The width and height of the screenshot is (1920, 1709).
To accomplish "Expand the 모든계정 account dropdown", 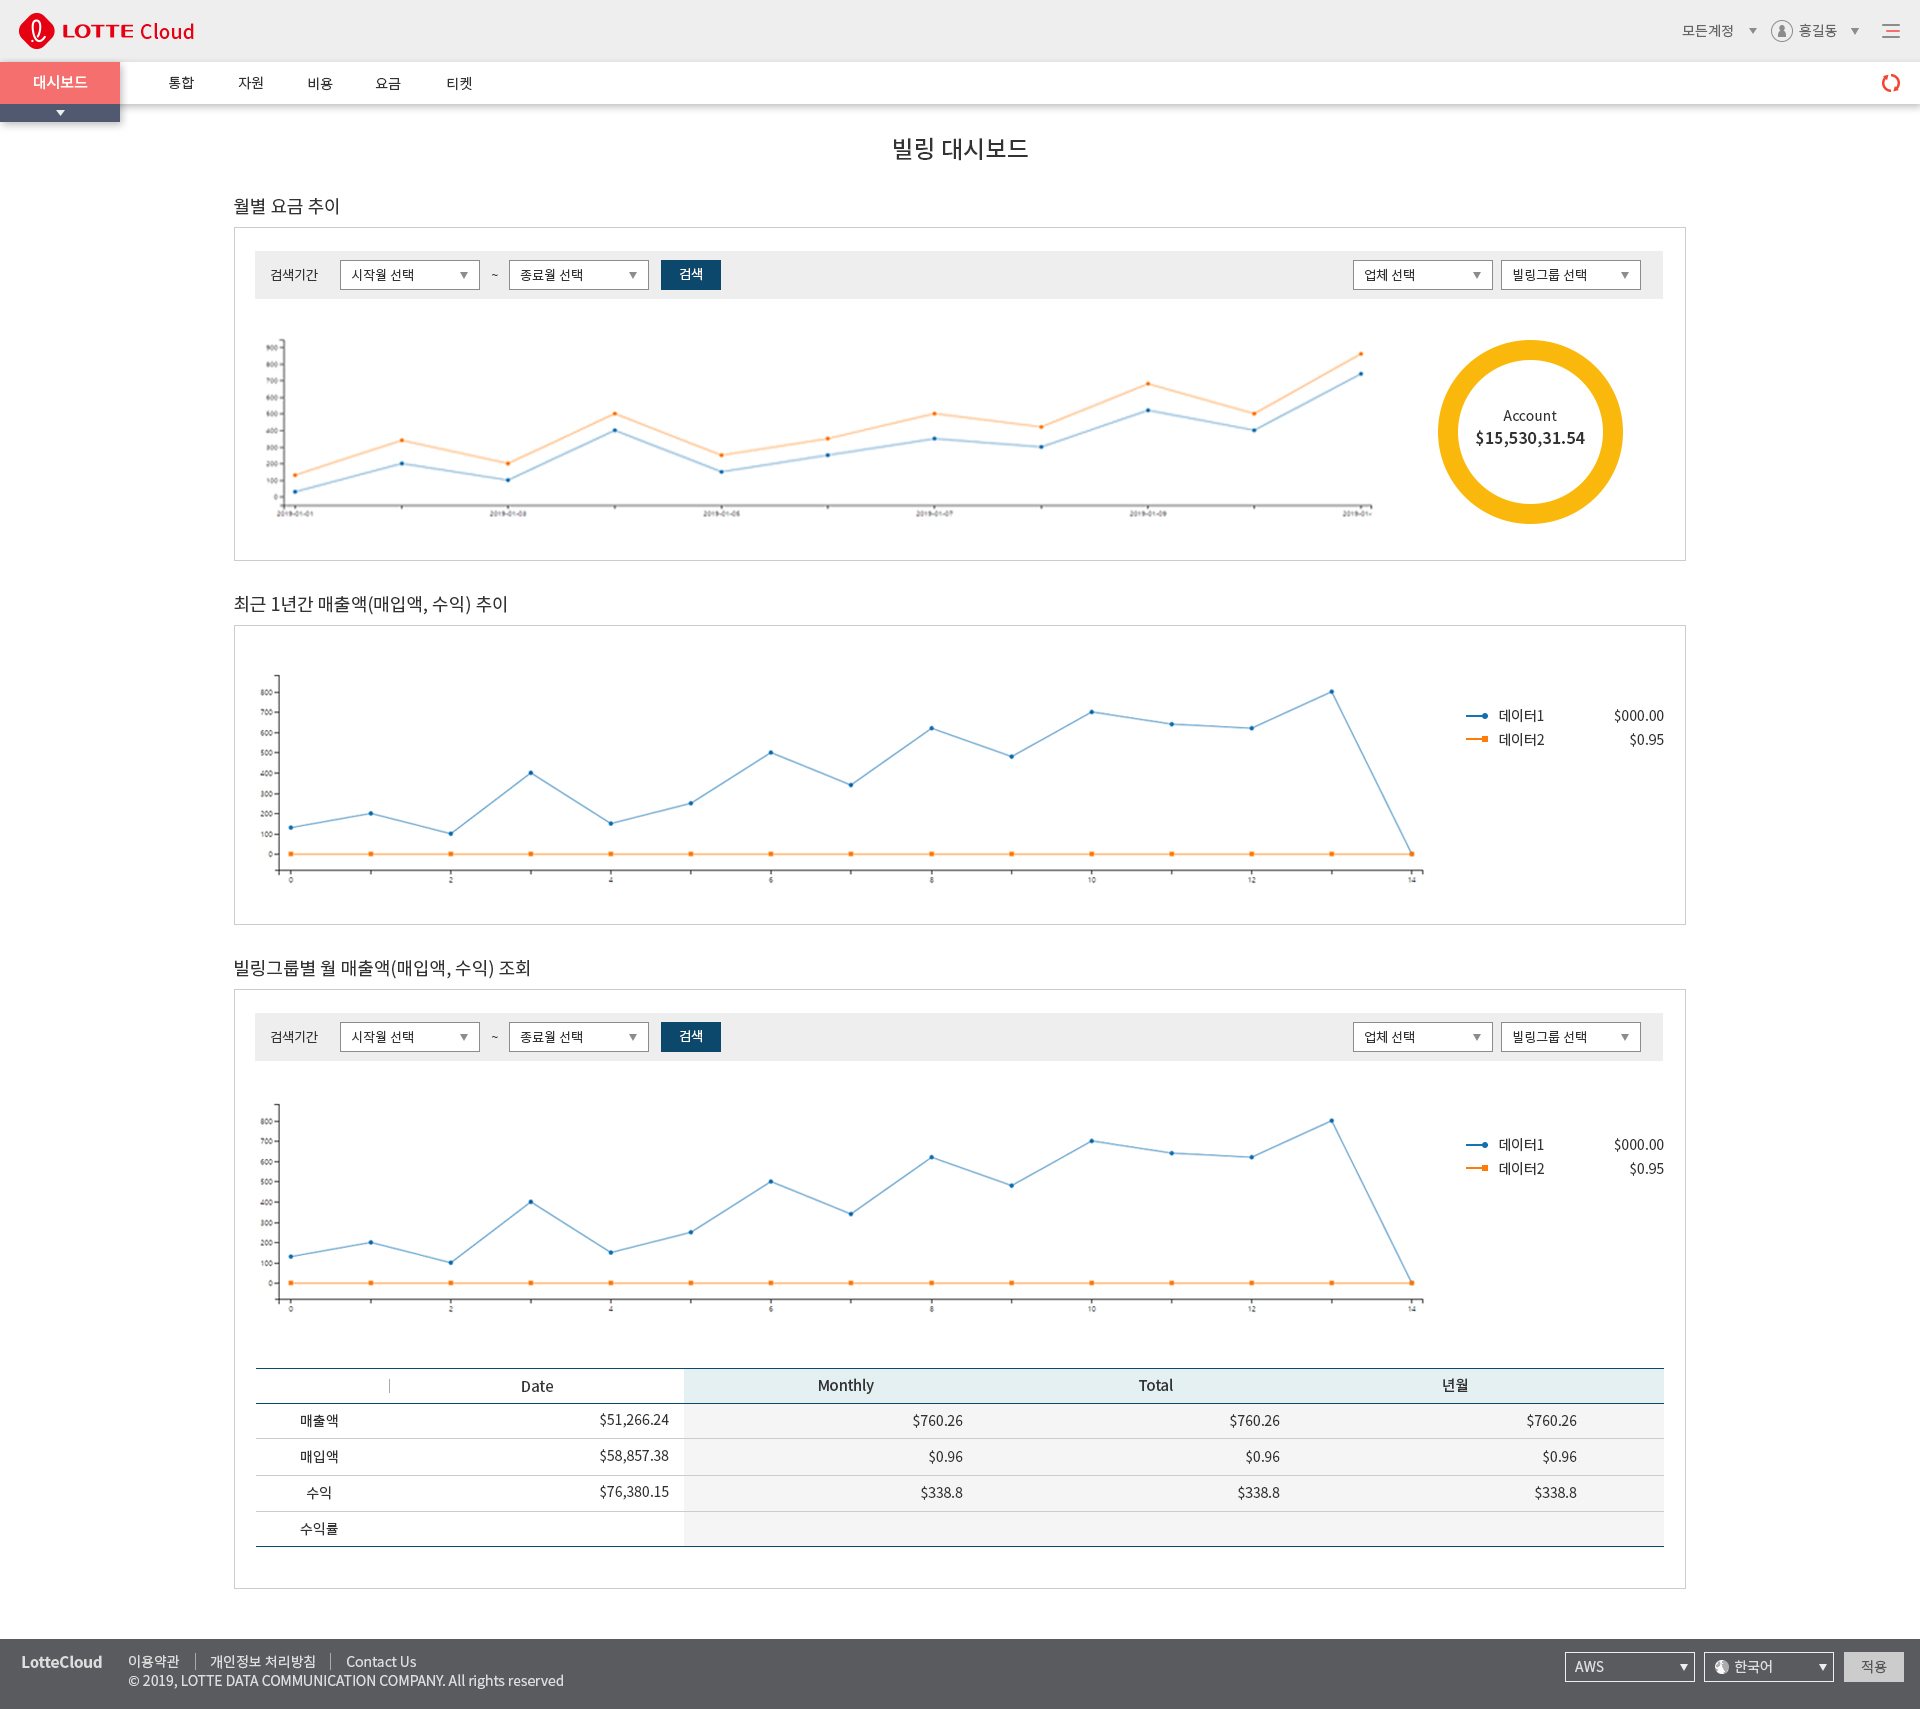I will tap(1719, 31).
